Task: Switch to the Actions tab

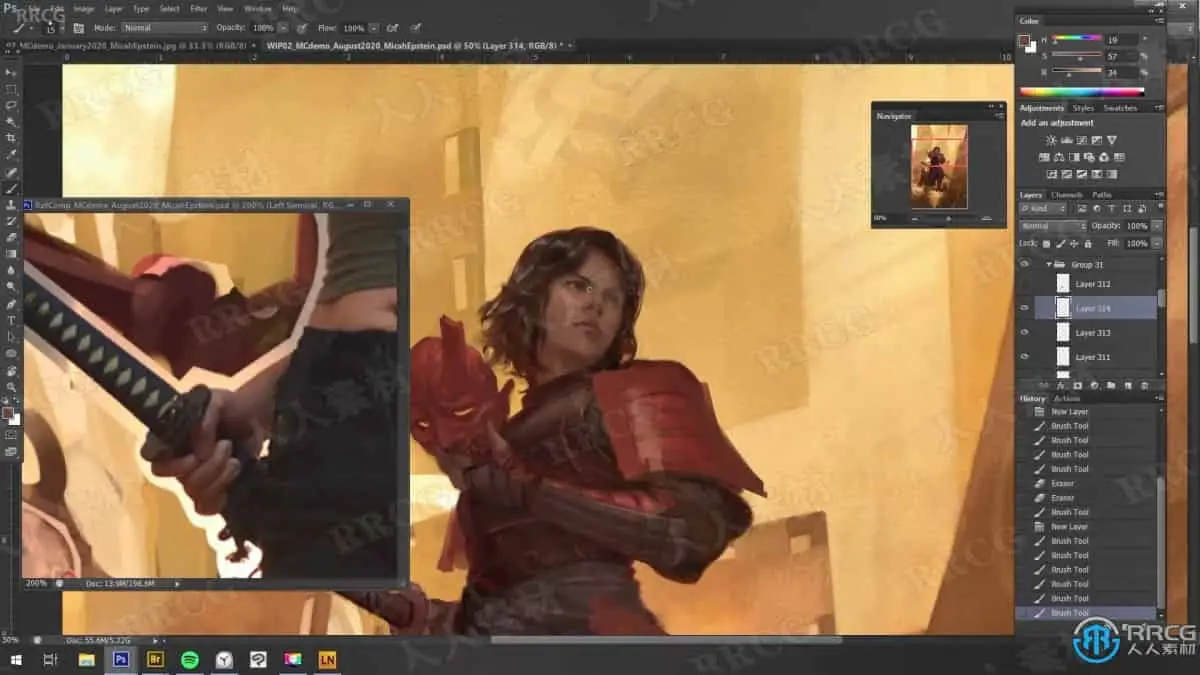Action: click(x=1066, y=398)
